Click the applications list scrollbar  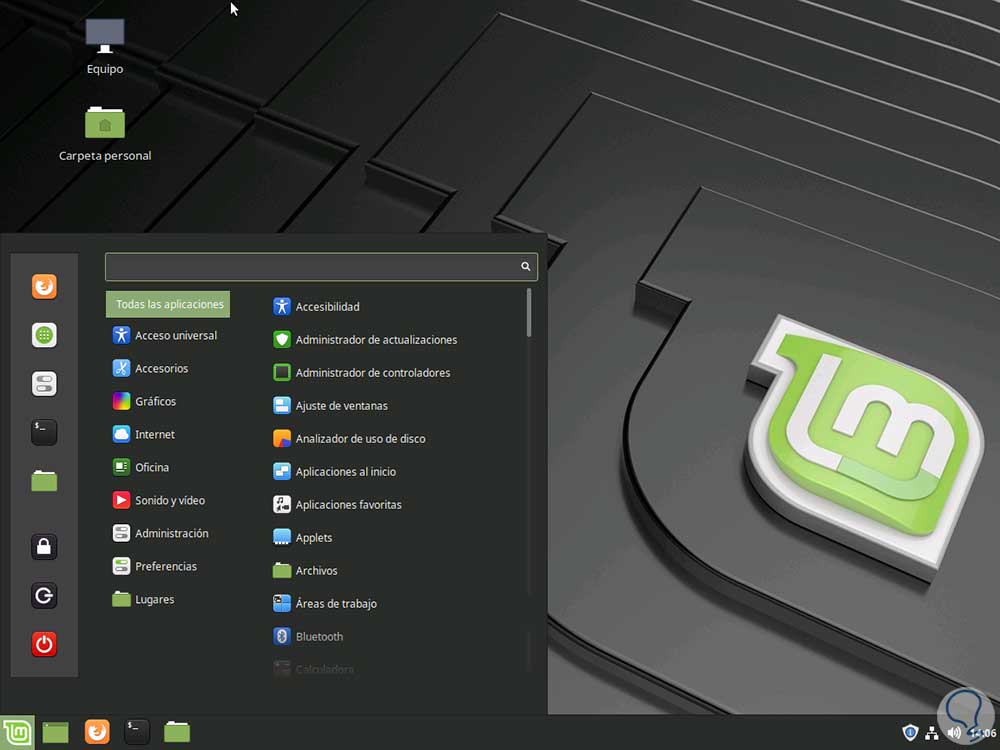pyautogui.click(x=529, y=312)
